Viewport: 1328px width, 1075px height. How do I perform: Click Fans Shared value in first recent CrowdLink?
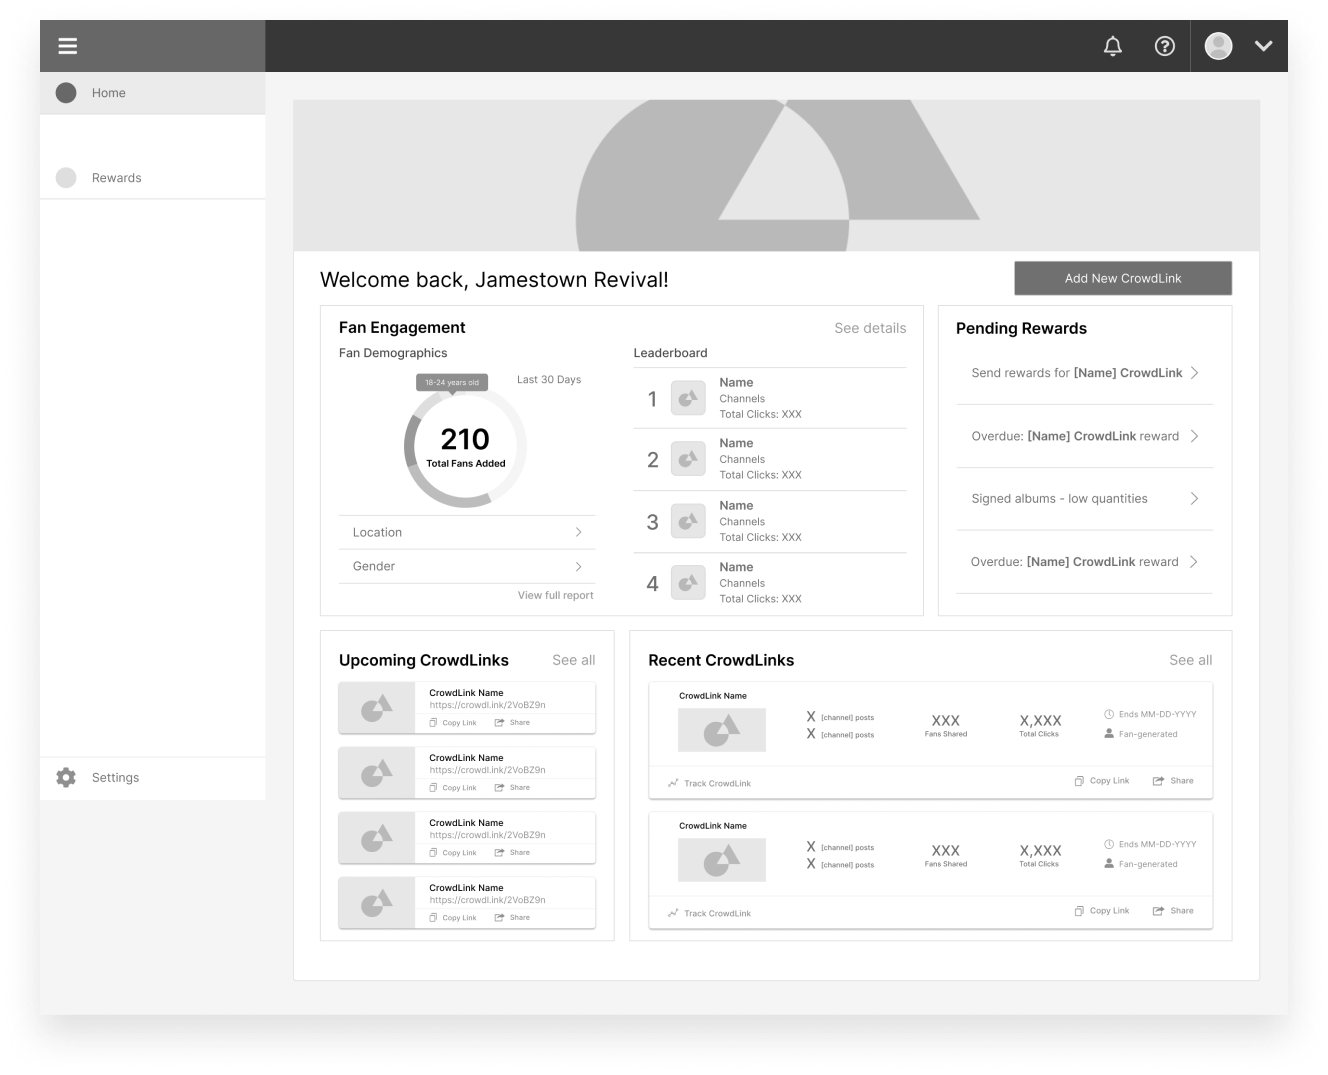point(945,720)
